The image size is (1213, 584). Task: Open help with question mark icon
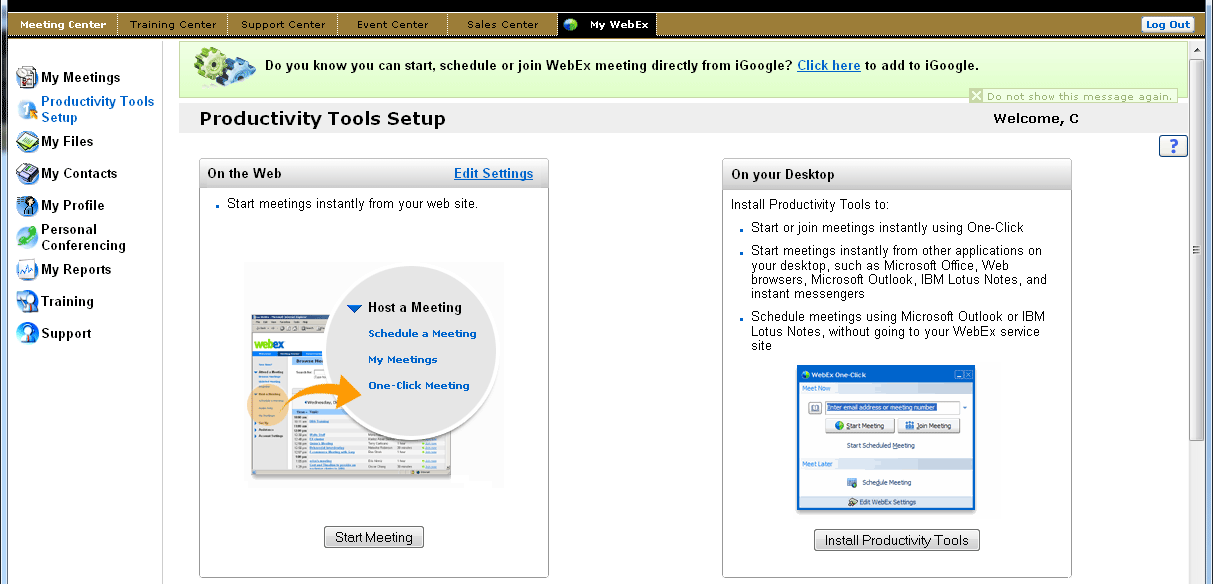tap(1173, 146)
